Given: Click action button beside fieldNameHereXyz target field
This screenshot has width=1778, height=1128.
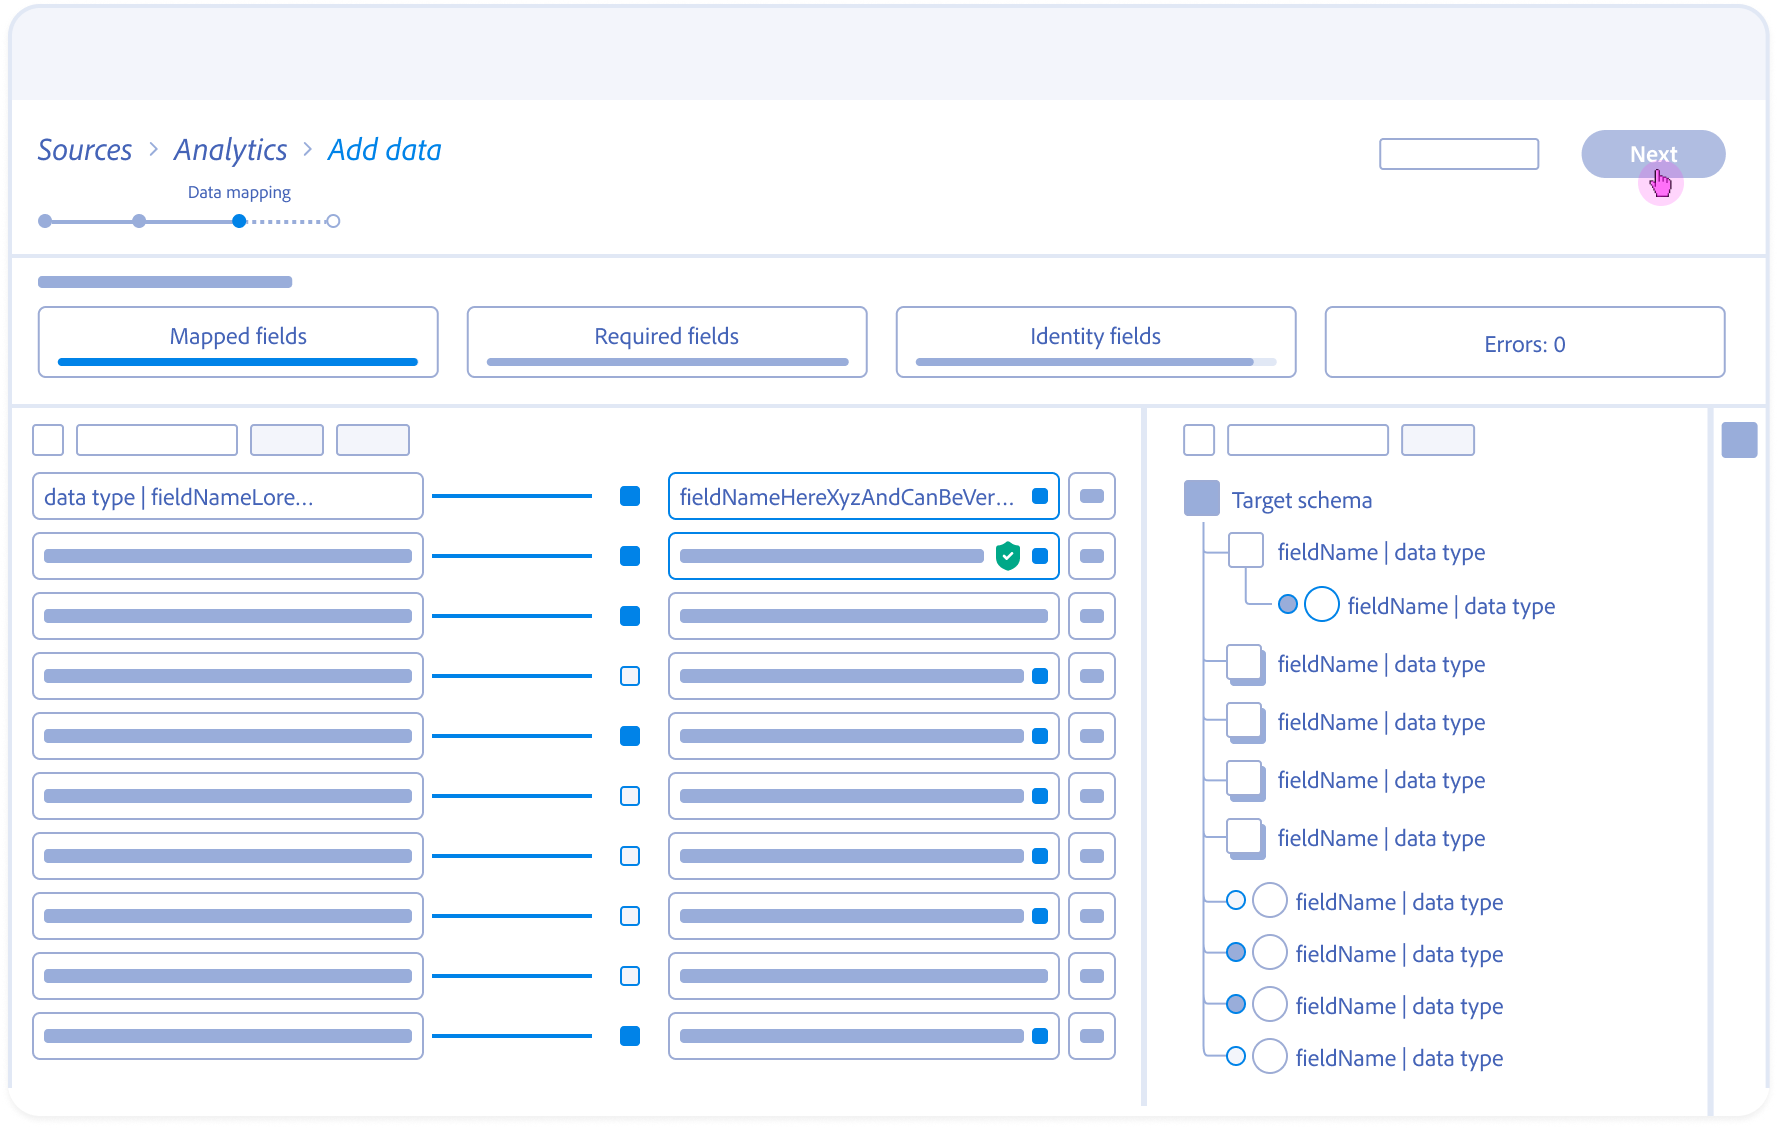Looking at the screenshot, I should 1091,496.
